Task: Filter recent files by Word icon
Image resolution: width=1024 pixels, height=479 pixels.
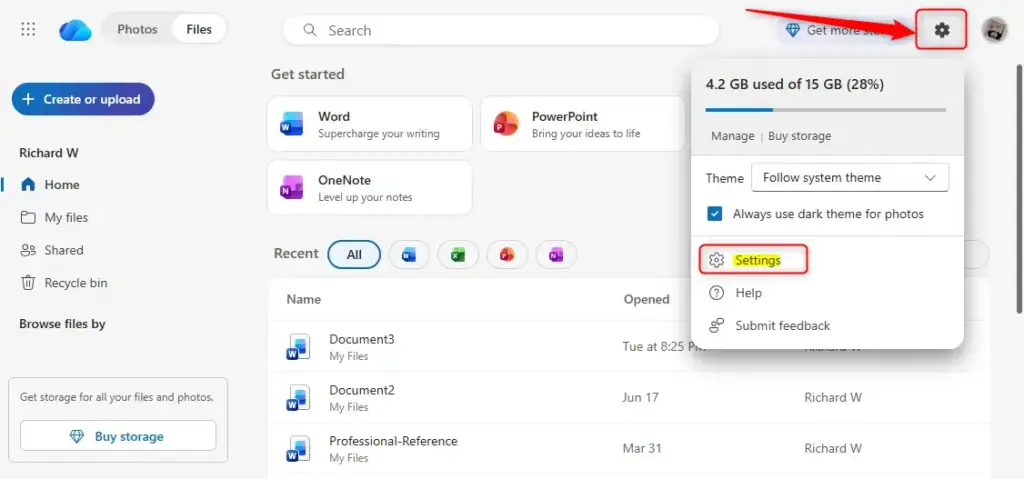Action: pos(409,255)
